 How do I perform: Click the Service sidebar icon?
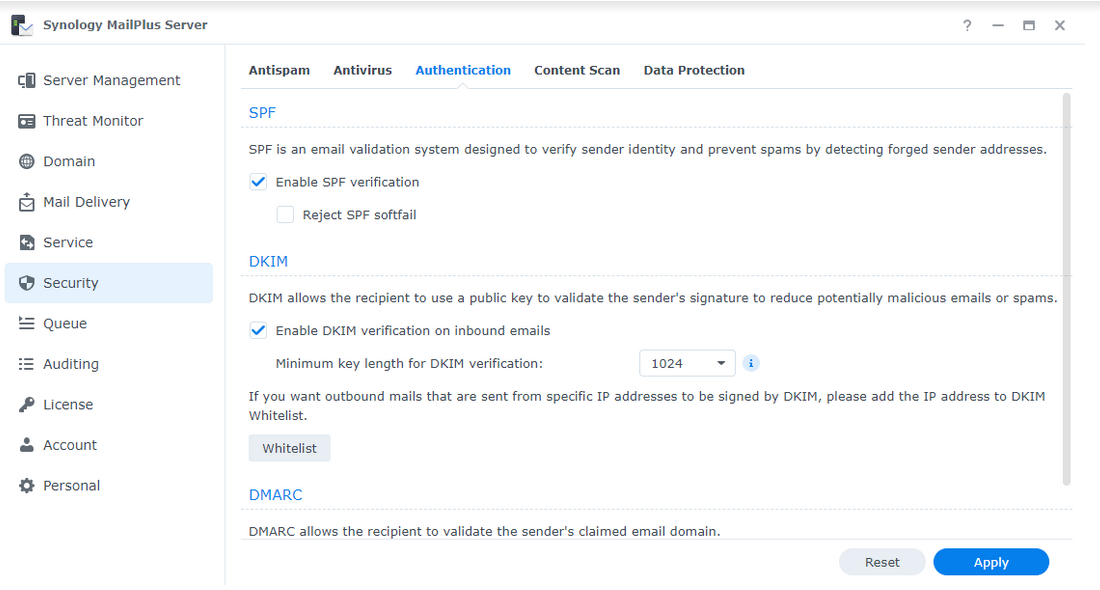coord(27,243)
